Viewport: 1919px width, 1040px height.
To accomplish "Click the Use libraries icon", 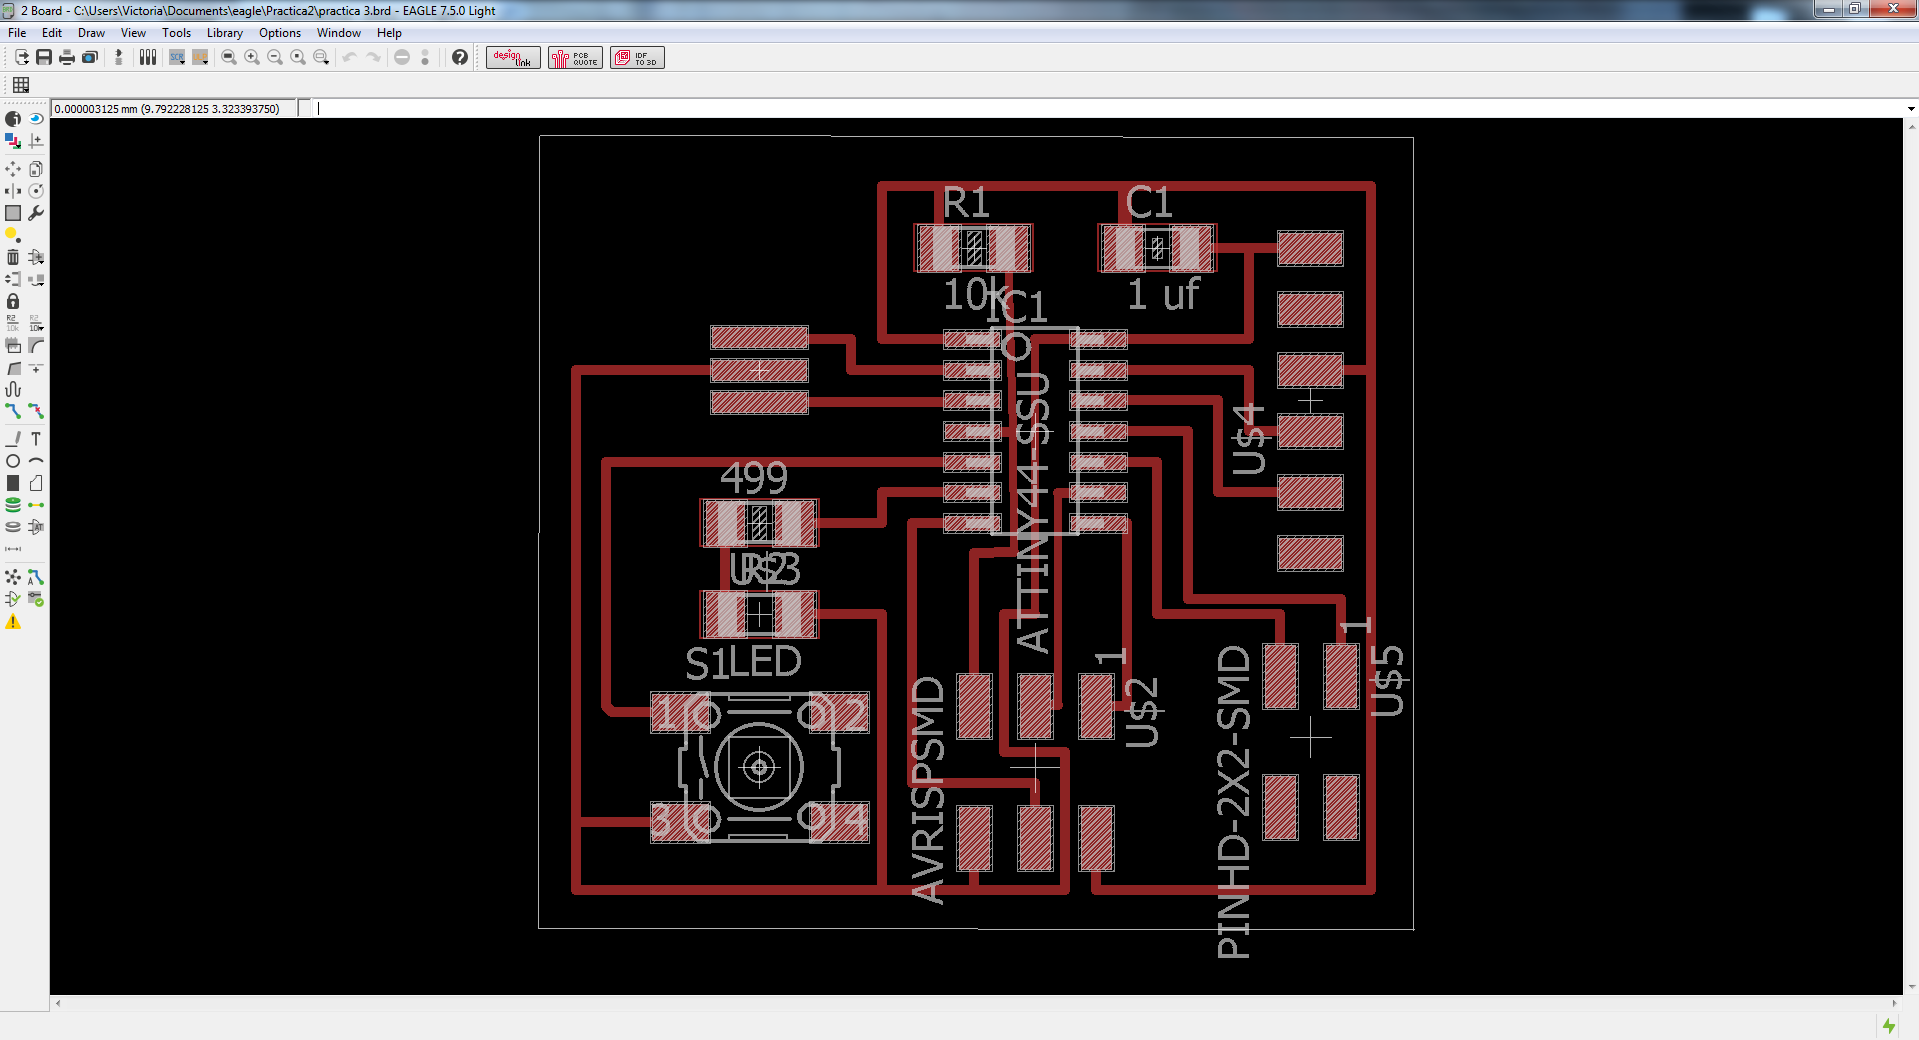I will [x=148, y=57].
